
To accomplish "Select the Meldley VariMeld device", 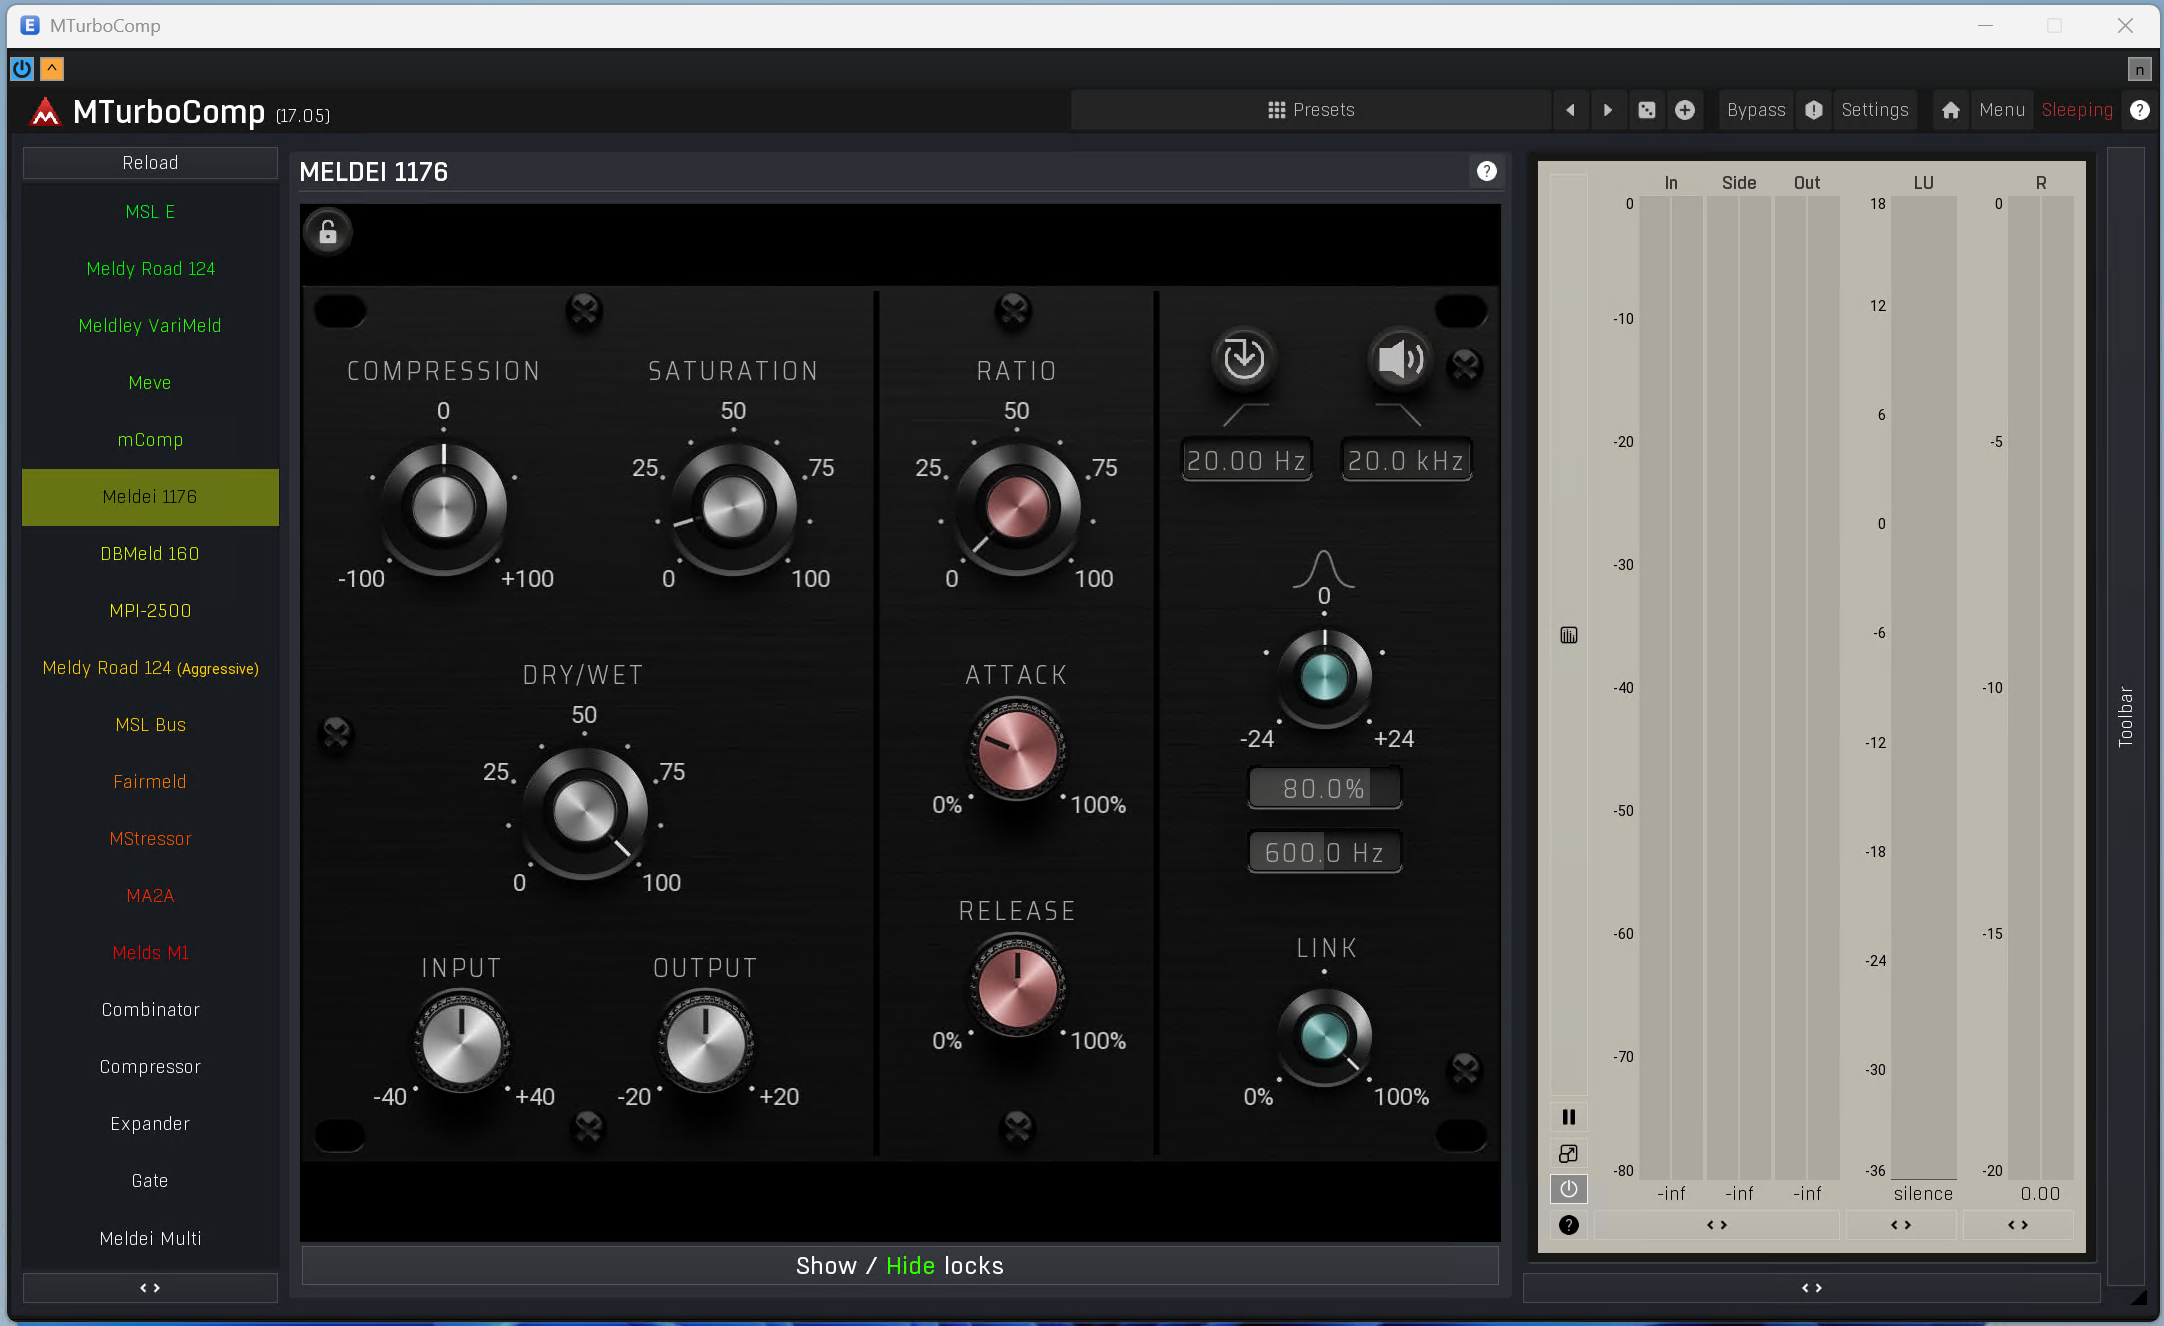I will click(150, 326).
